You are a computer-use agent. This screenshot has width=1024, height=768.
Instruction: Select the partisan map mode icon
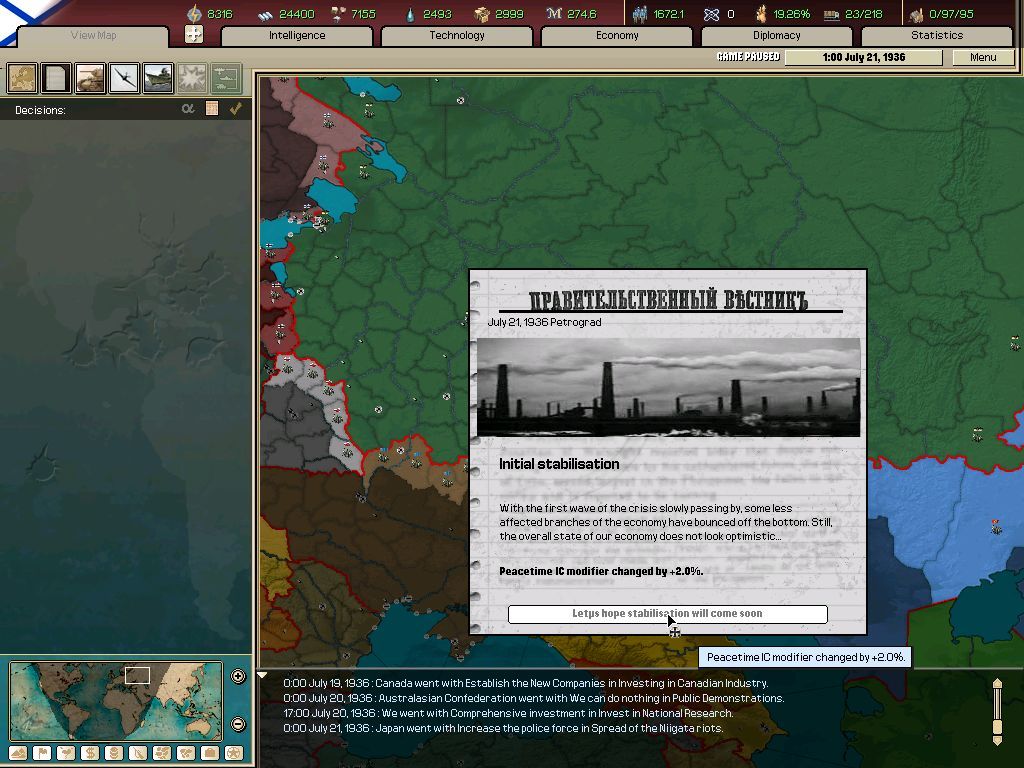162,753
